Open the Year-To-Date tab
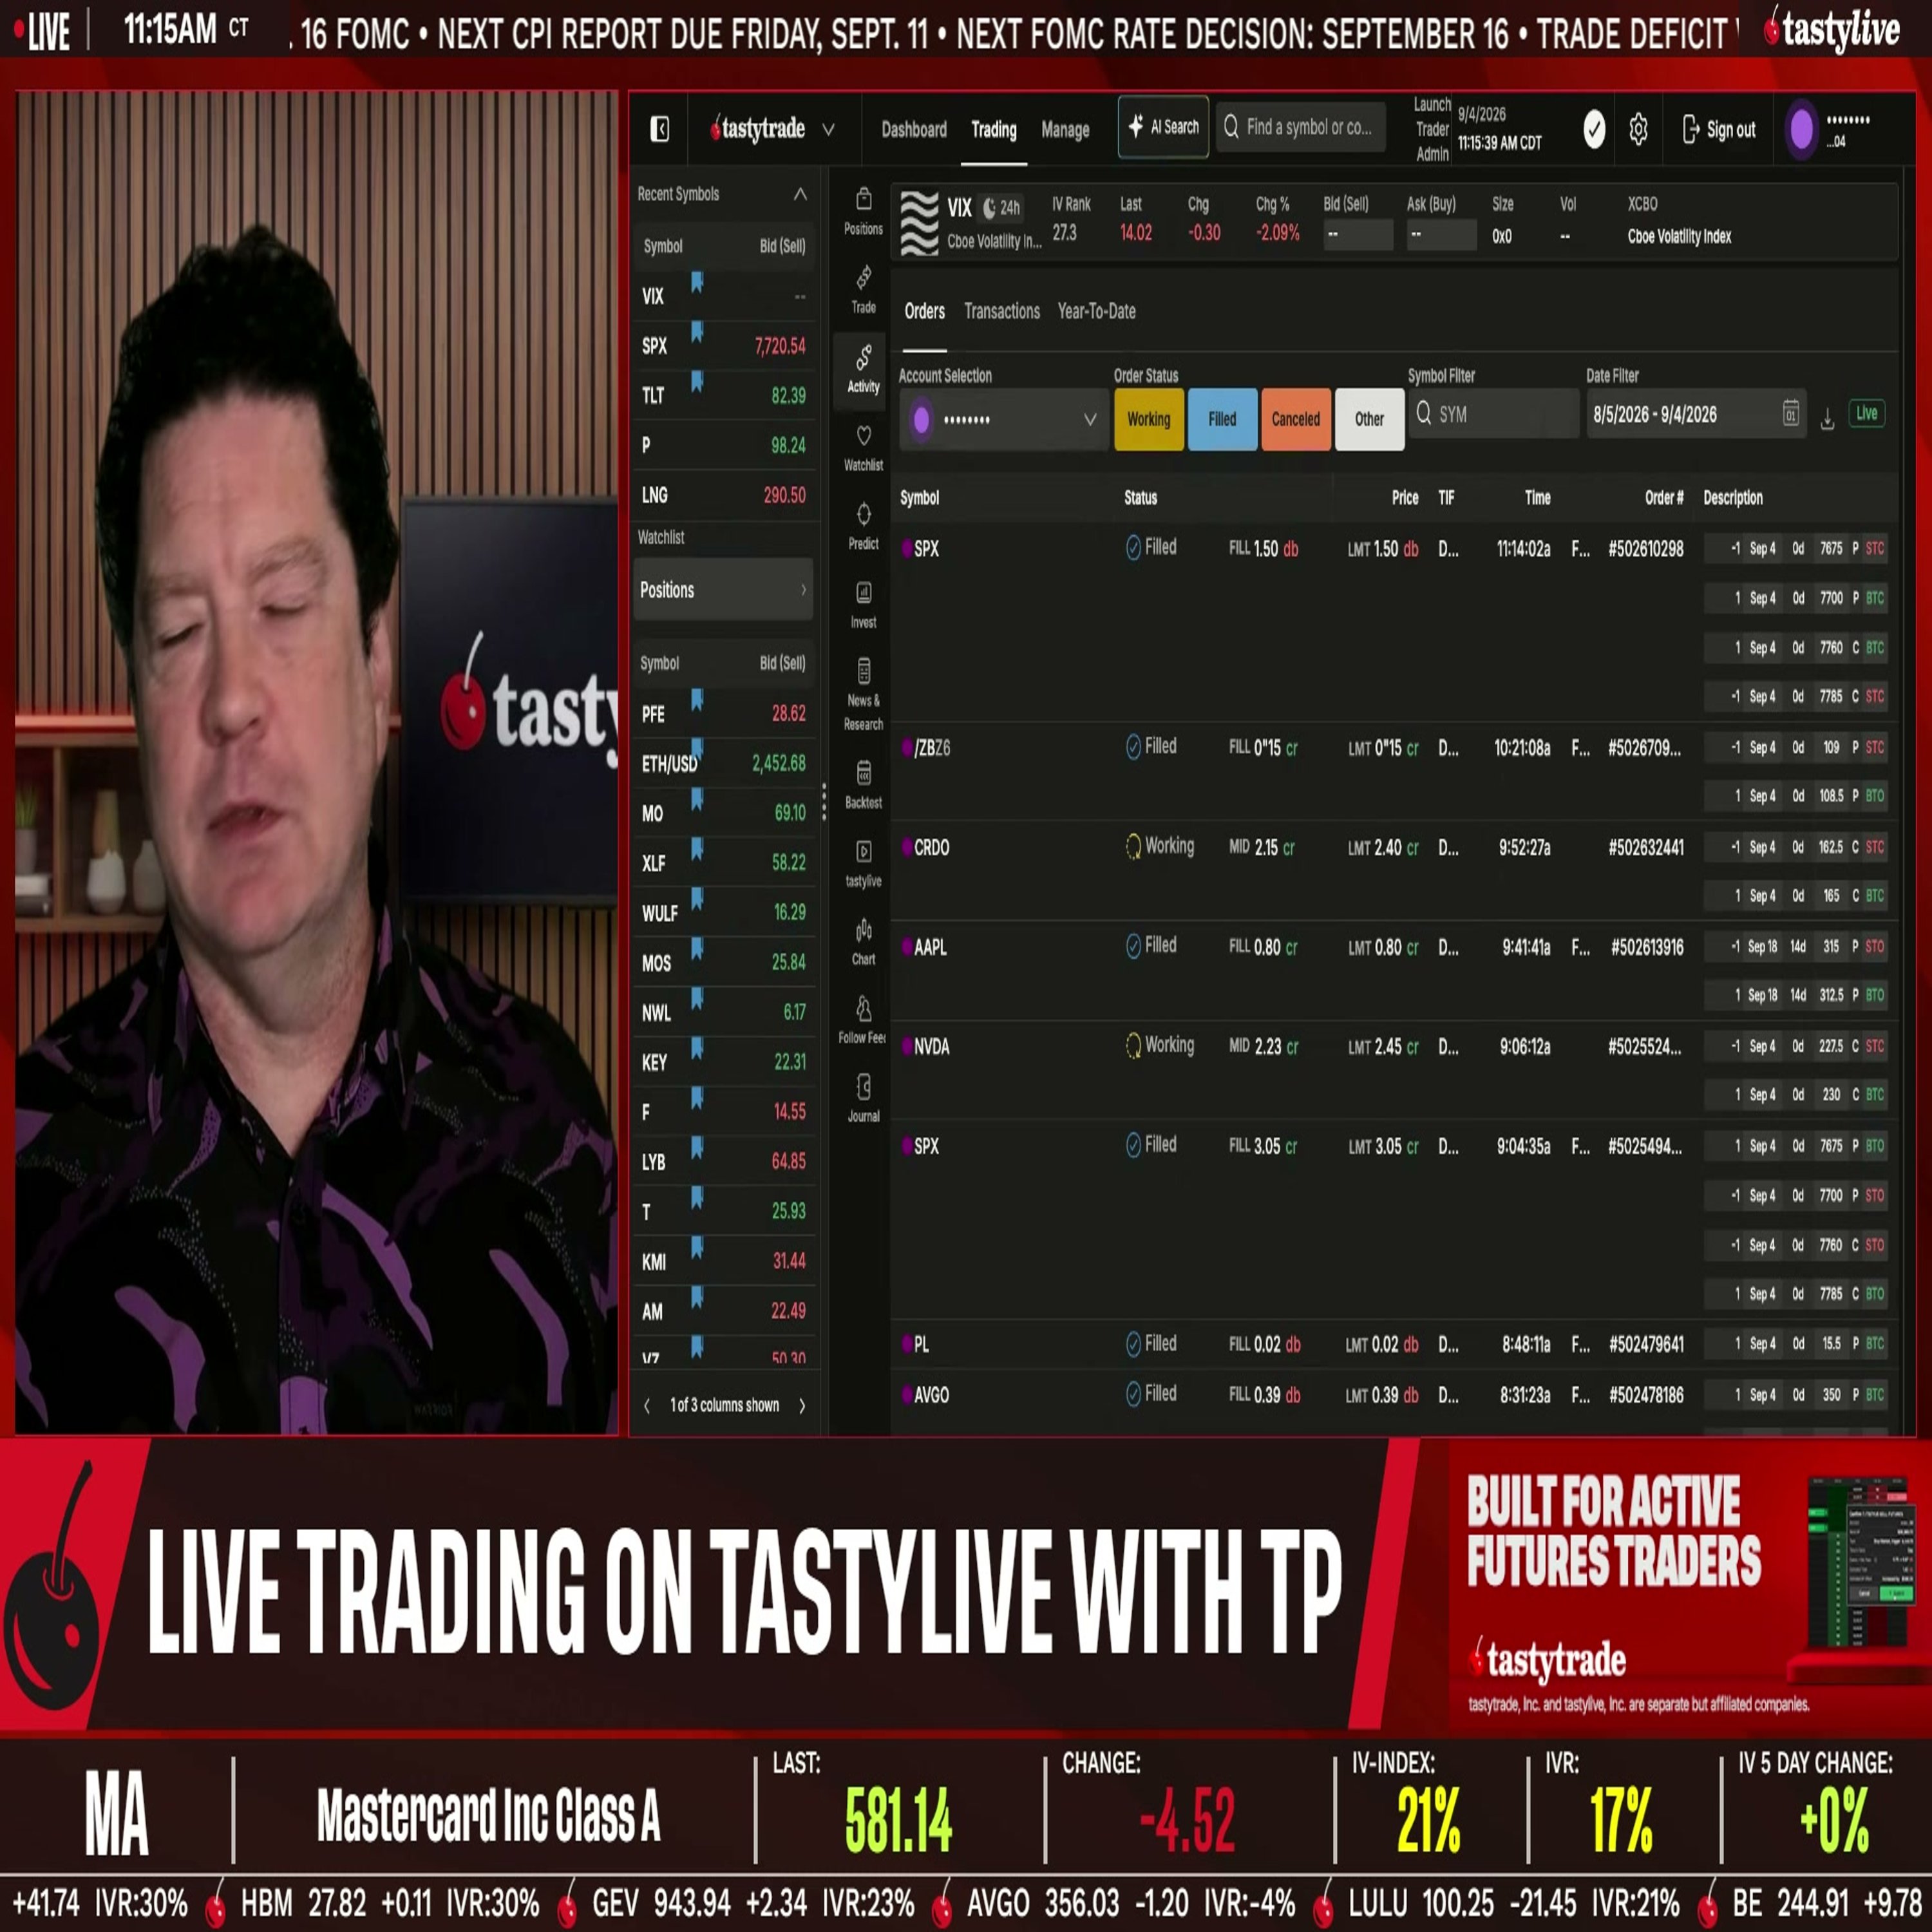The height and width of the screenshot is (1932, 1932). [1096, 311]
